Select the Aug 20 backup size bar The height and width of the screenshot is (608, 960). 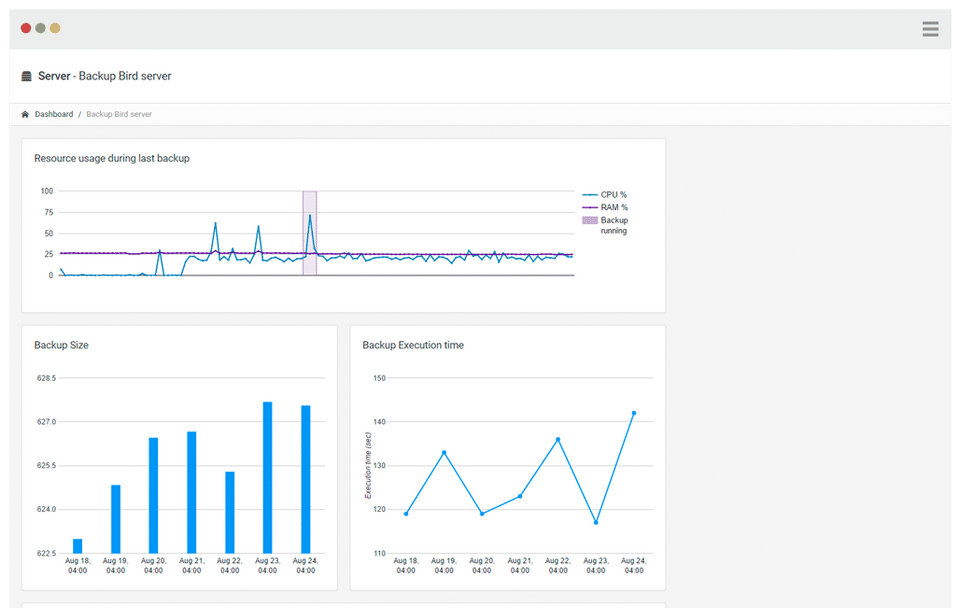(x=154, y=496)
